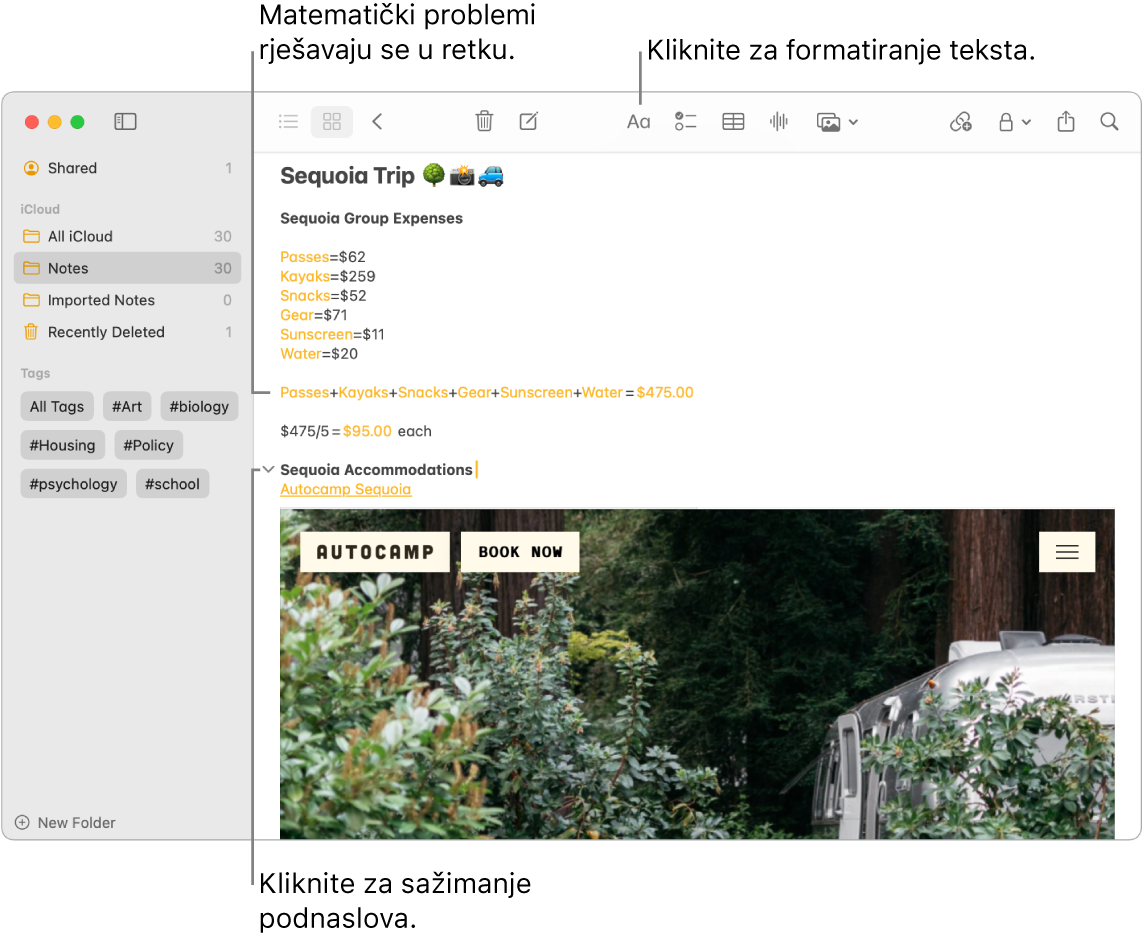Search notes with the magnifying glass icon

tap(1109, 121)
